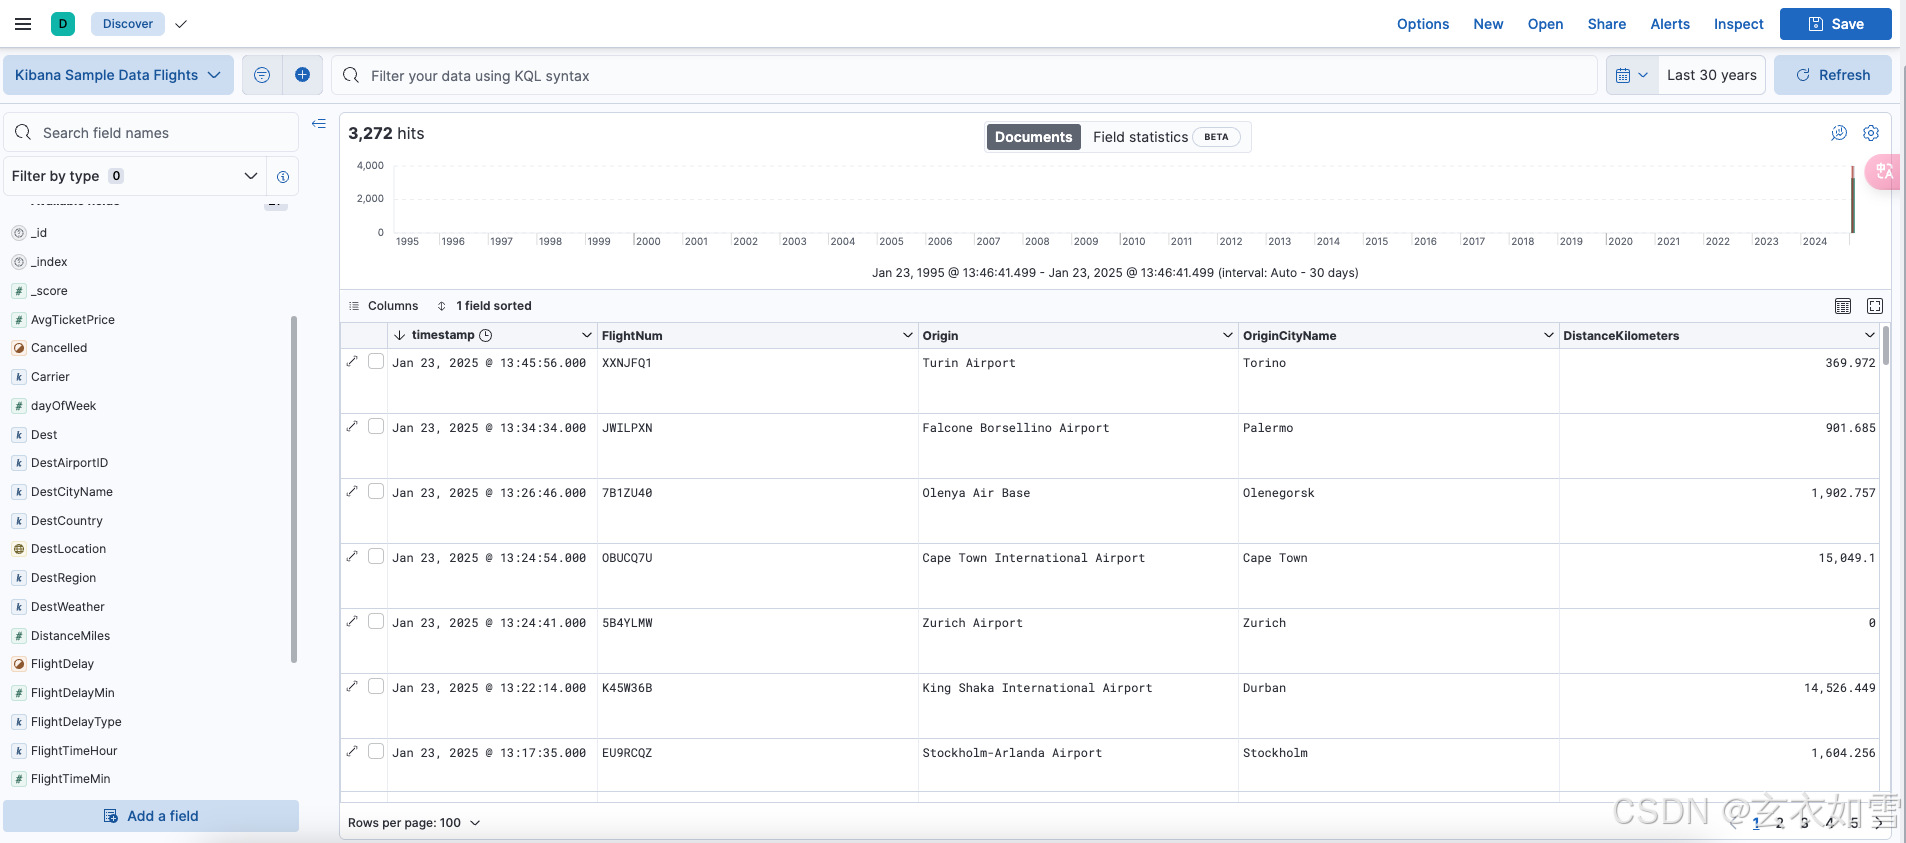This screenshot has width=1906, height=843.
Task: Open the DistanceKilometers column header menu
Action: tap(1870, 335)
